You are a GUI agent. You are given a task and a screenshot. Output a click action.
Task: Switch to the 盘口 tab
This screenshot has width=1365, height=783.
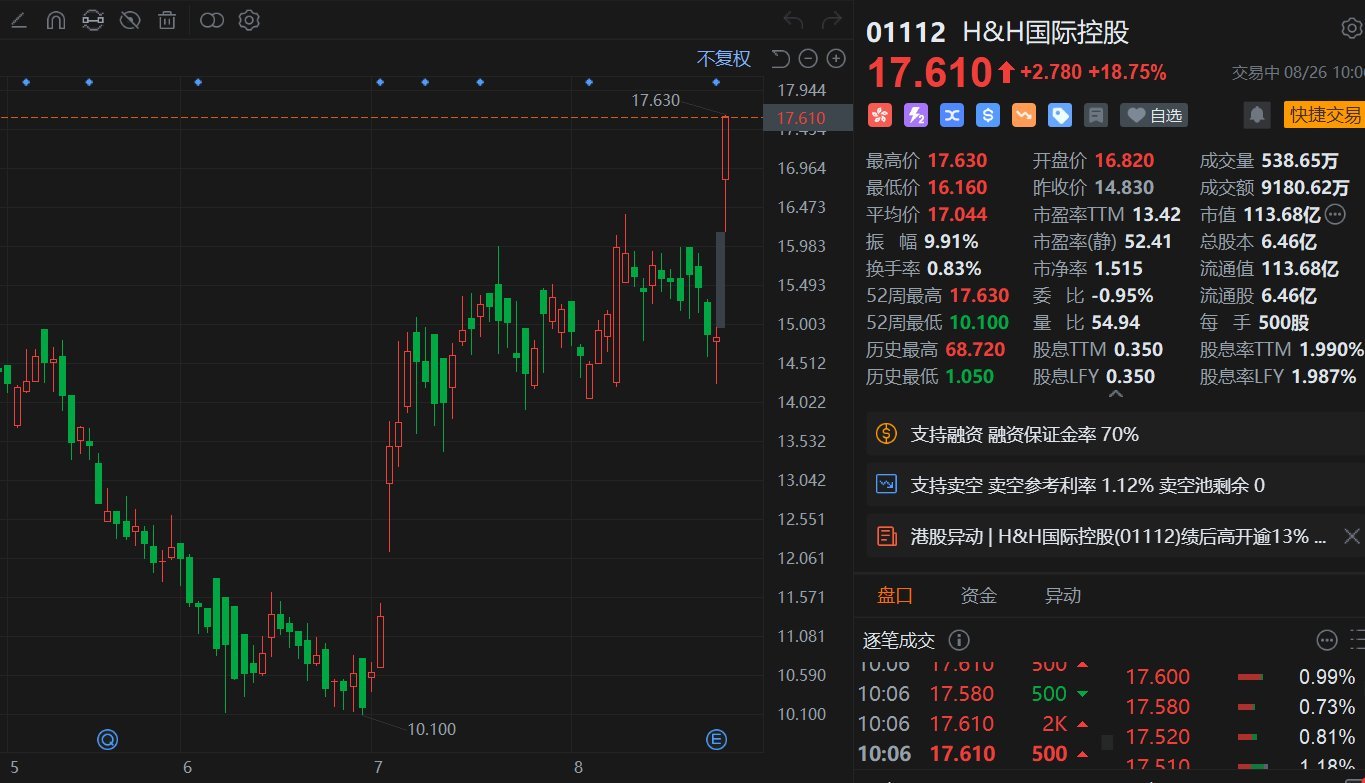pos(895,596)
